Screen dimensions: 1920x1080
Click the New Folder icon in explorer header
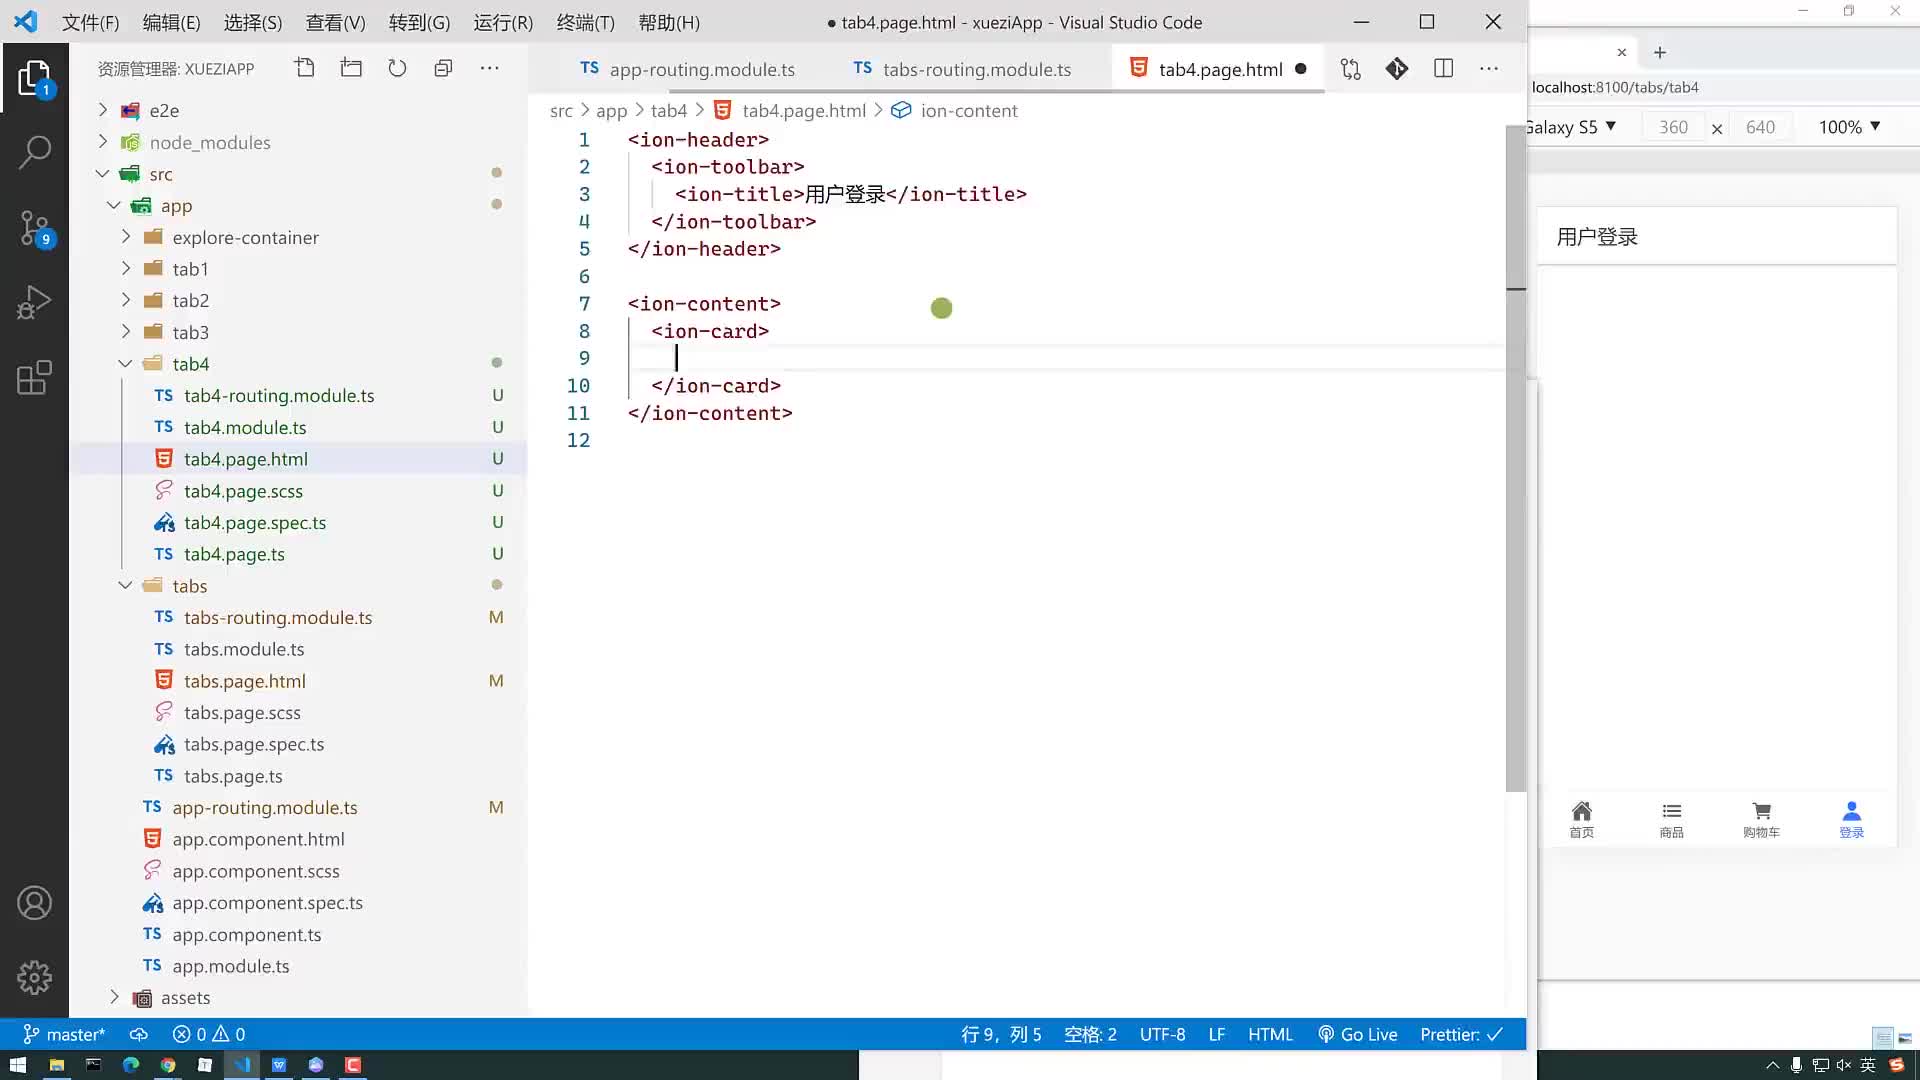(351, 68)
